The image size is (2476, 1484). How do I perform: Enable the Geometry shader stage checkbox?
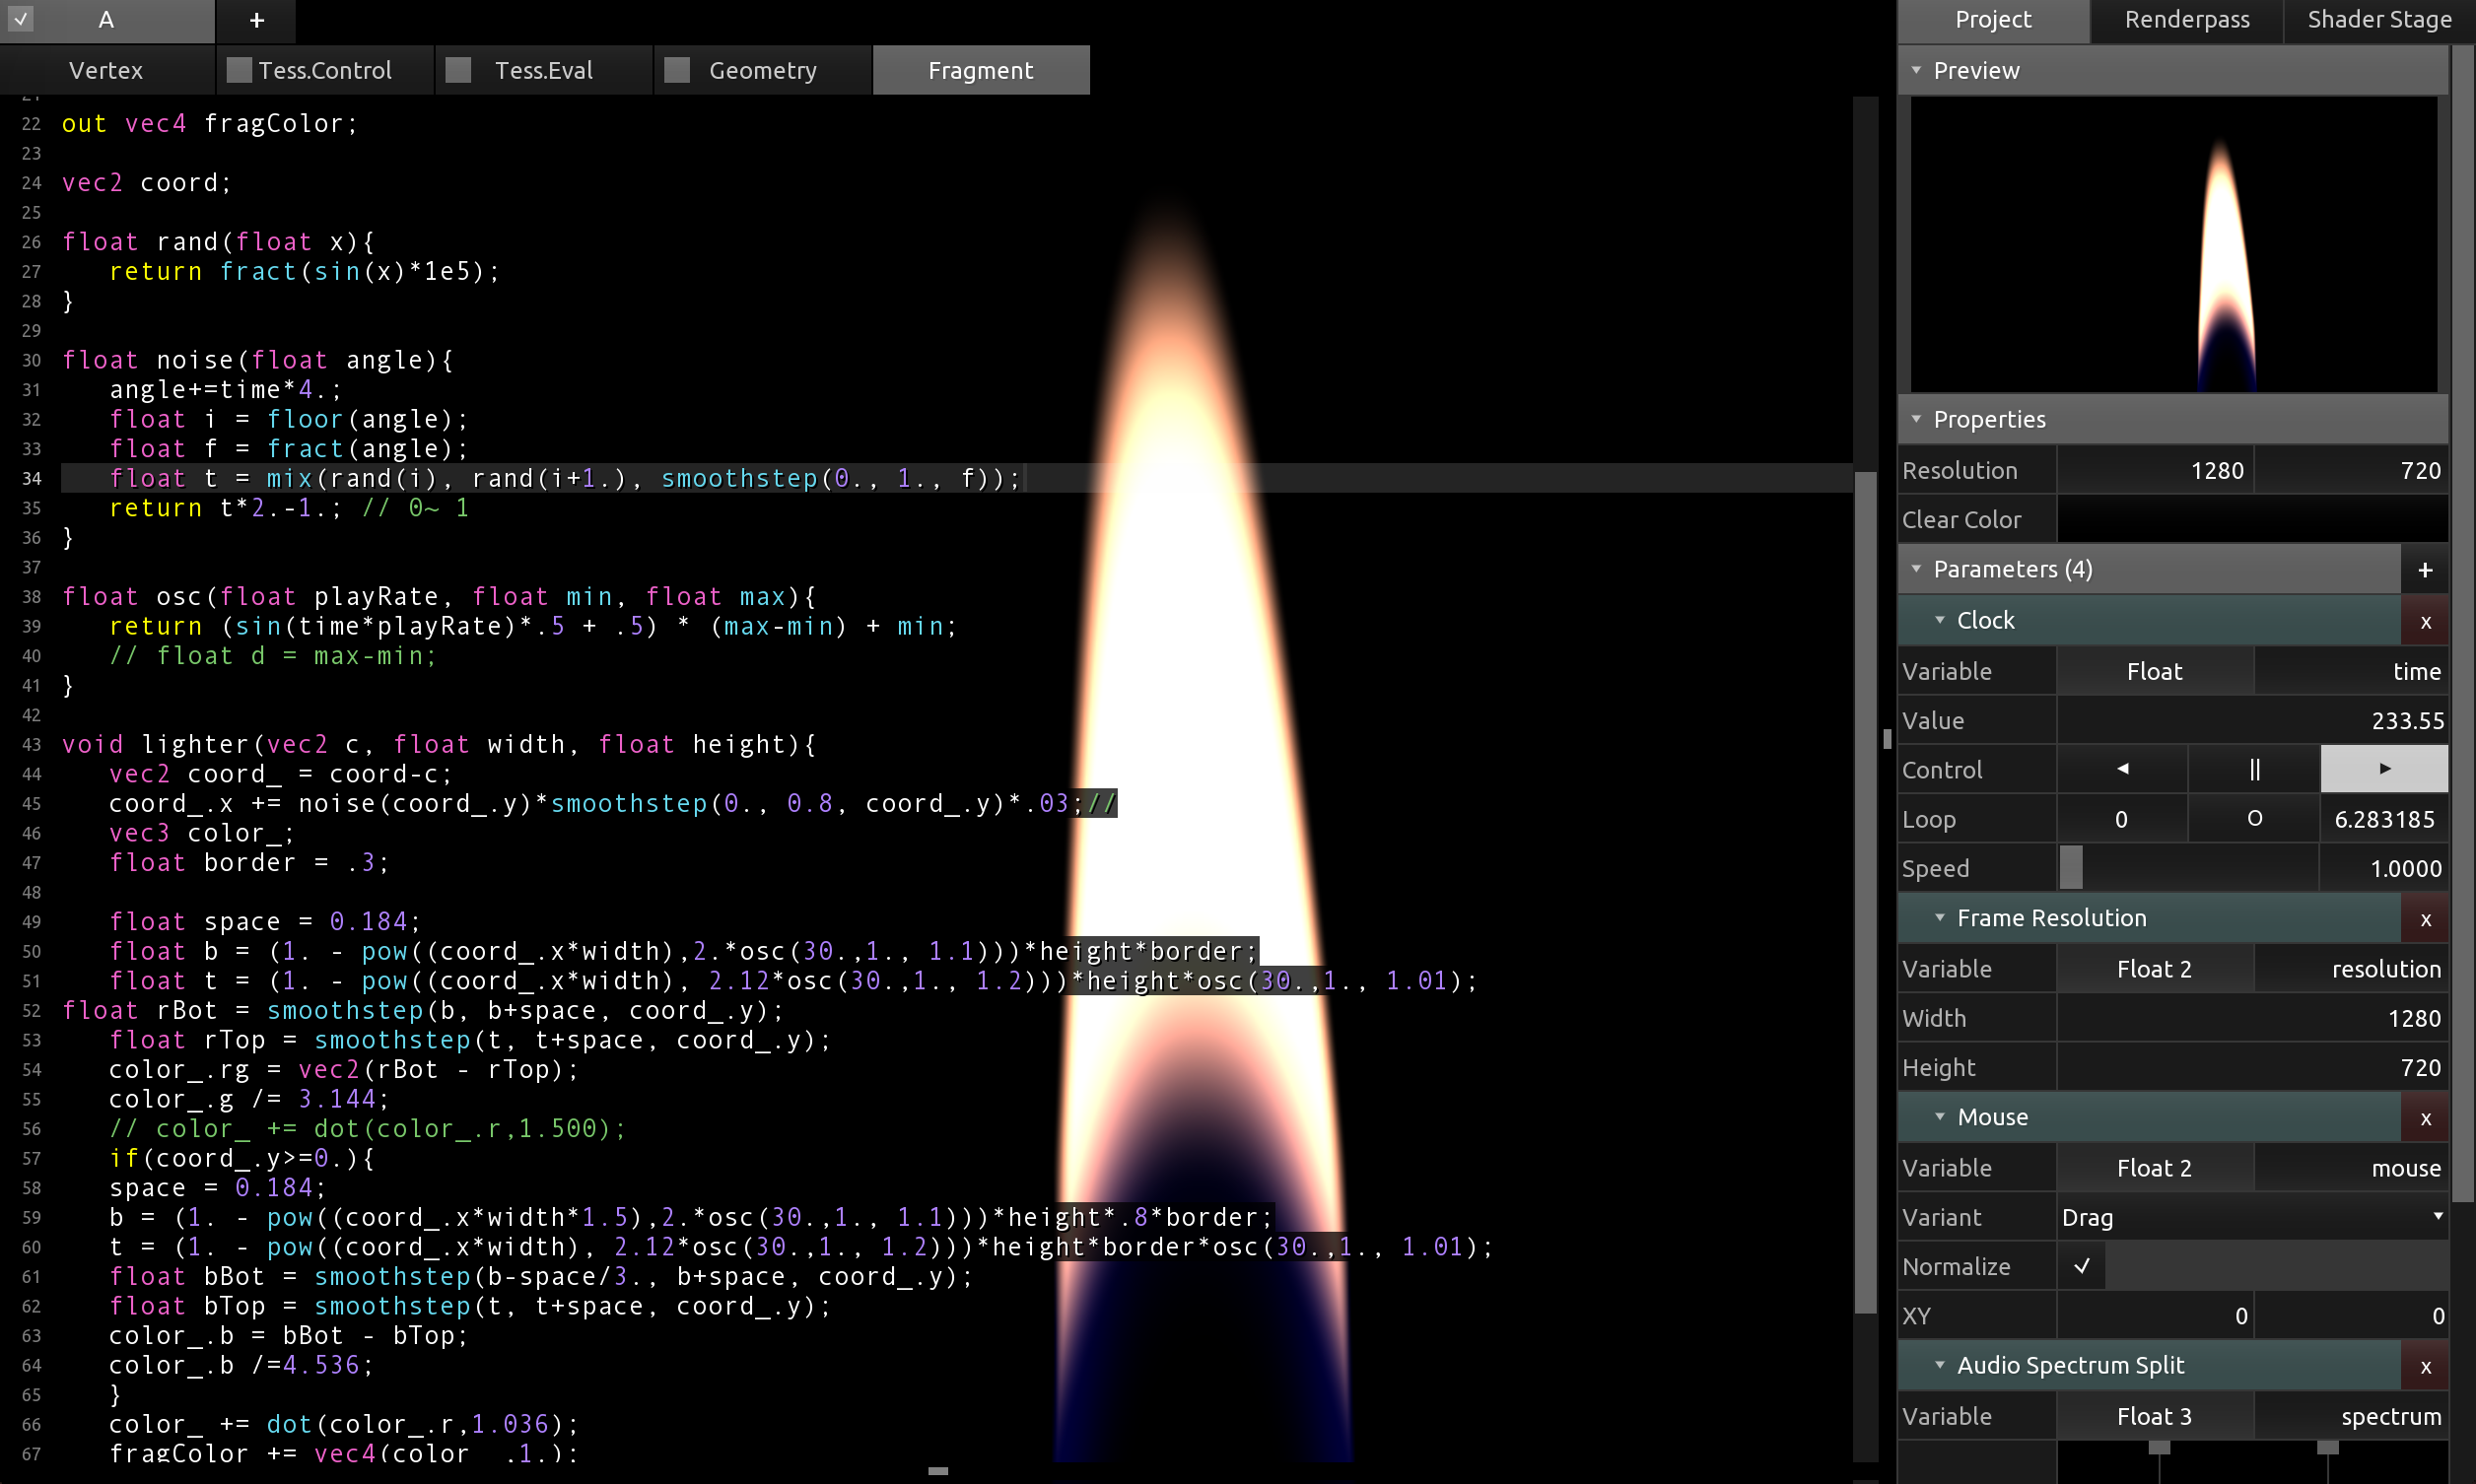(x=677, y=70)
